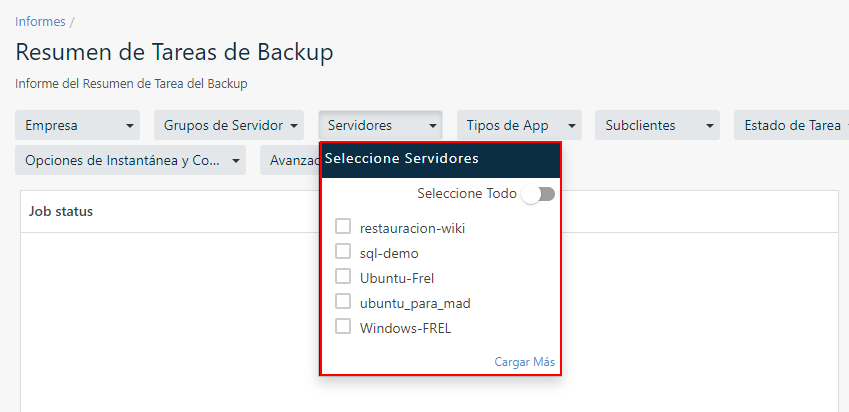Expand the Subclientes filter dropdown
849x412 pixels.
pyautogui.click(x=657, y=126)
